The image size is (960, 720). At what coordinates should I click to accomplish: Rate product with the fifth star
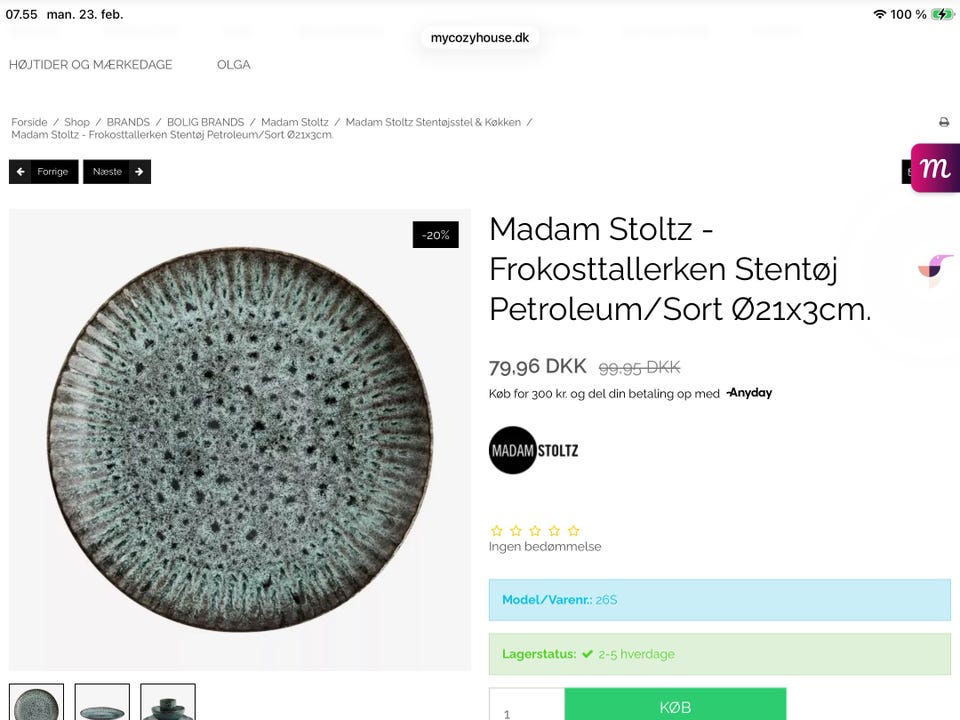[574, 531]
